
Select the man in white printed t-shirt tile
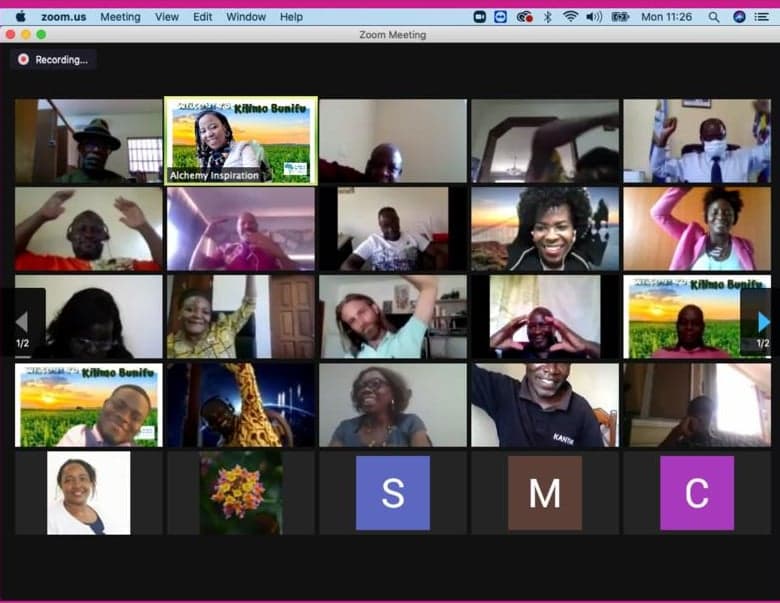point(393,229)
